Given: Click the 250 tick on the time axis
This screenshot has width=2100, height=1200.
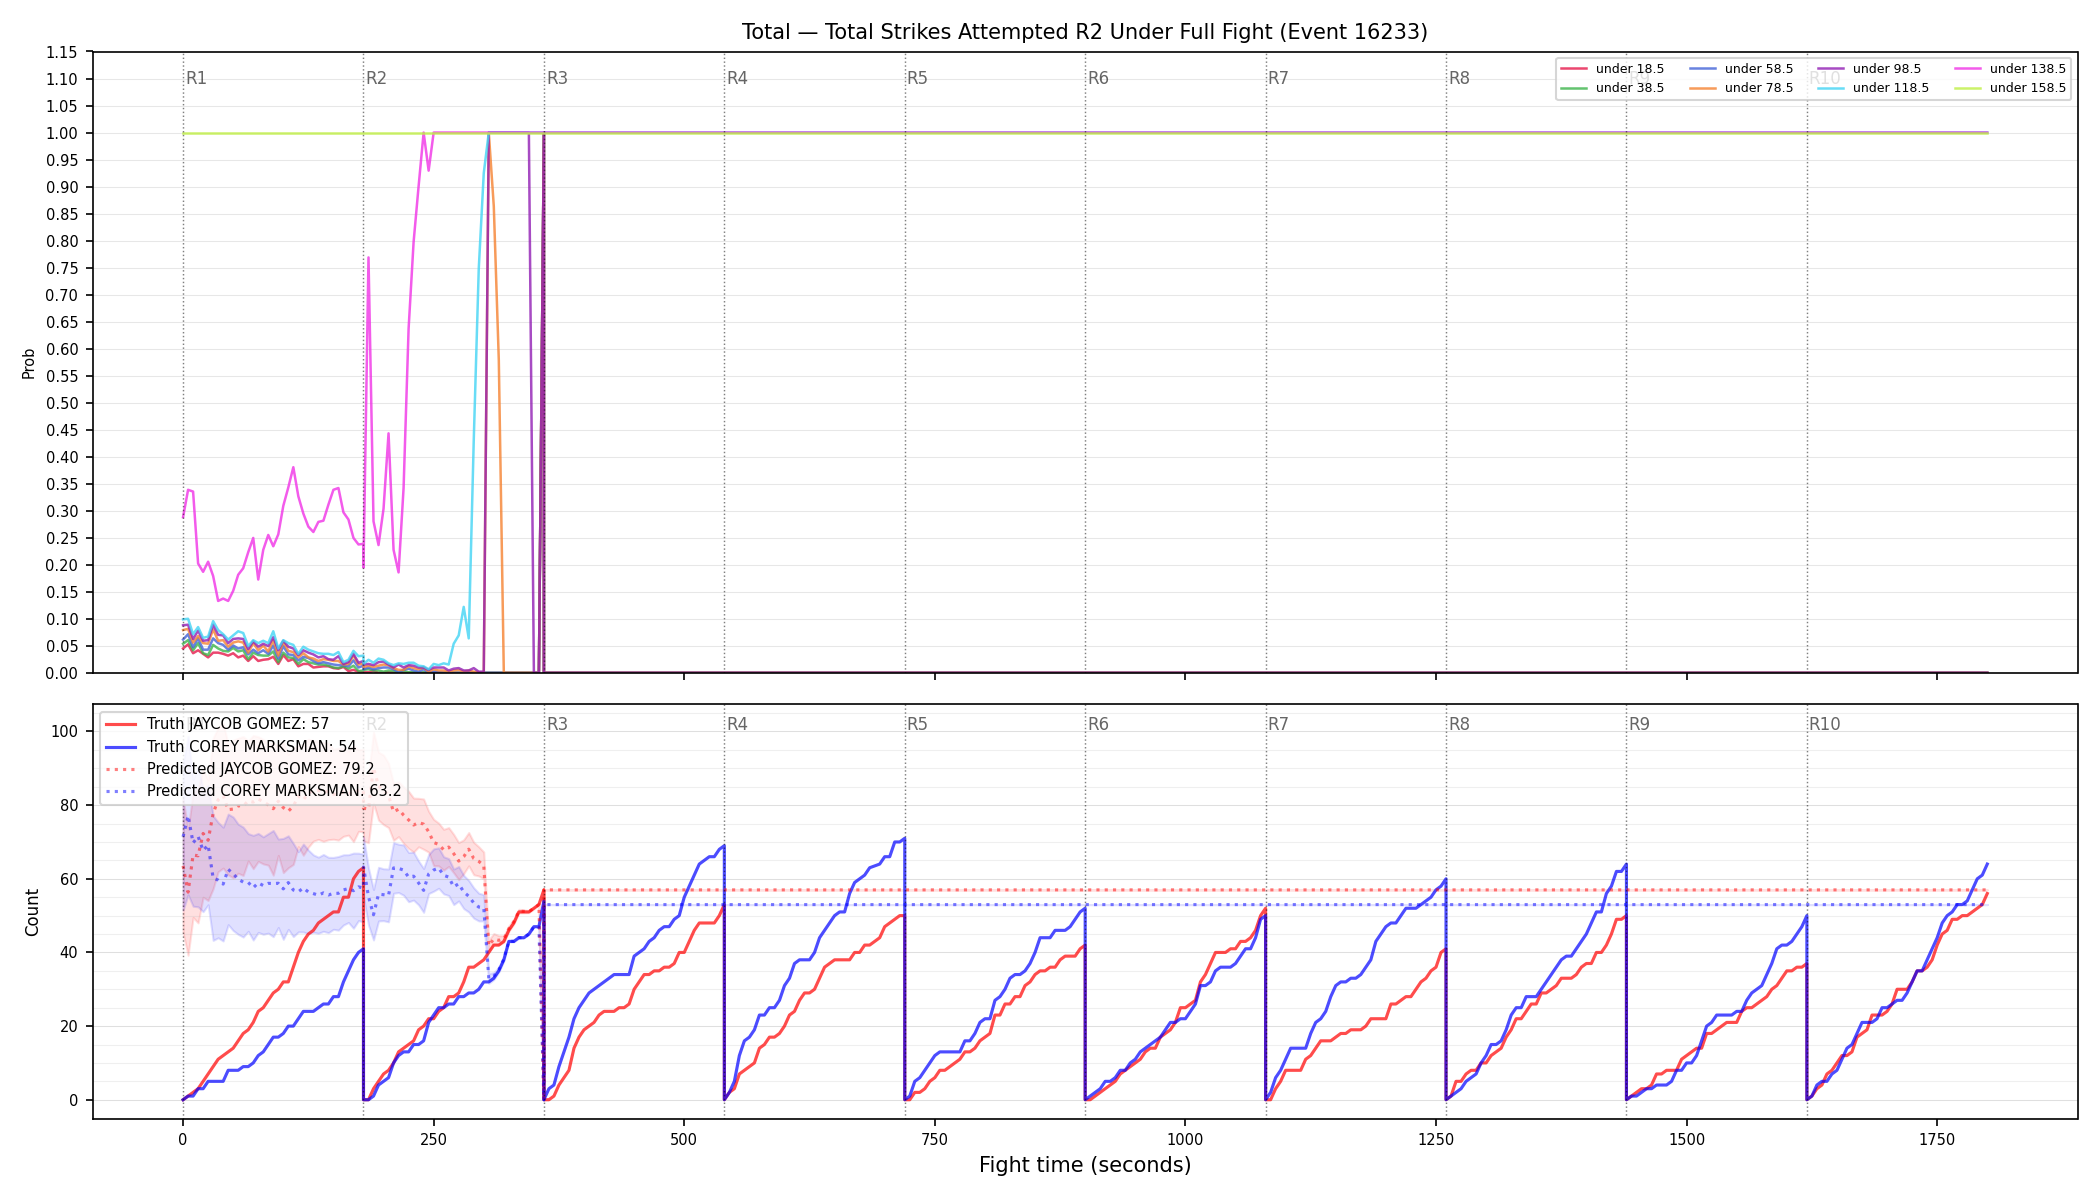Looking at the screenshot, I should pos(433,1139).
